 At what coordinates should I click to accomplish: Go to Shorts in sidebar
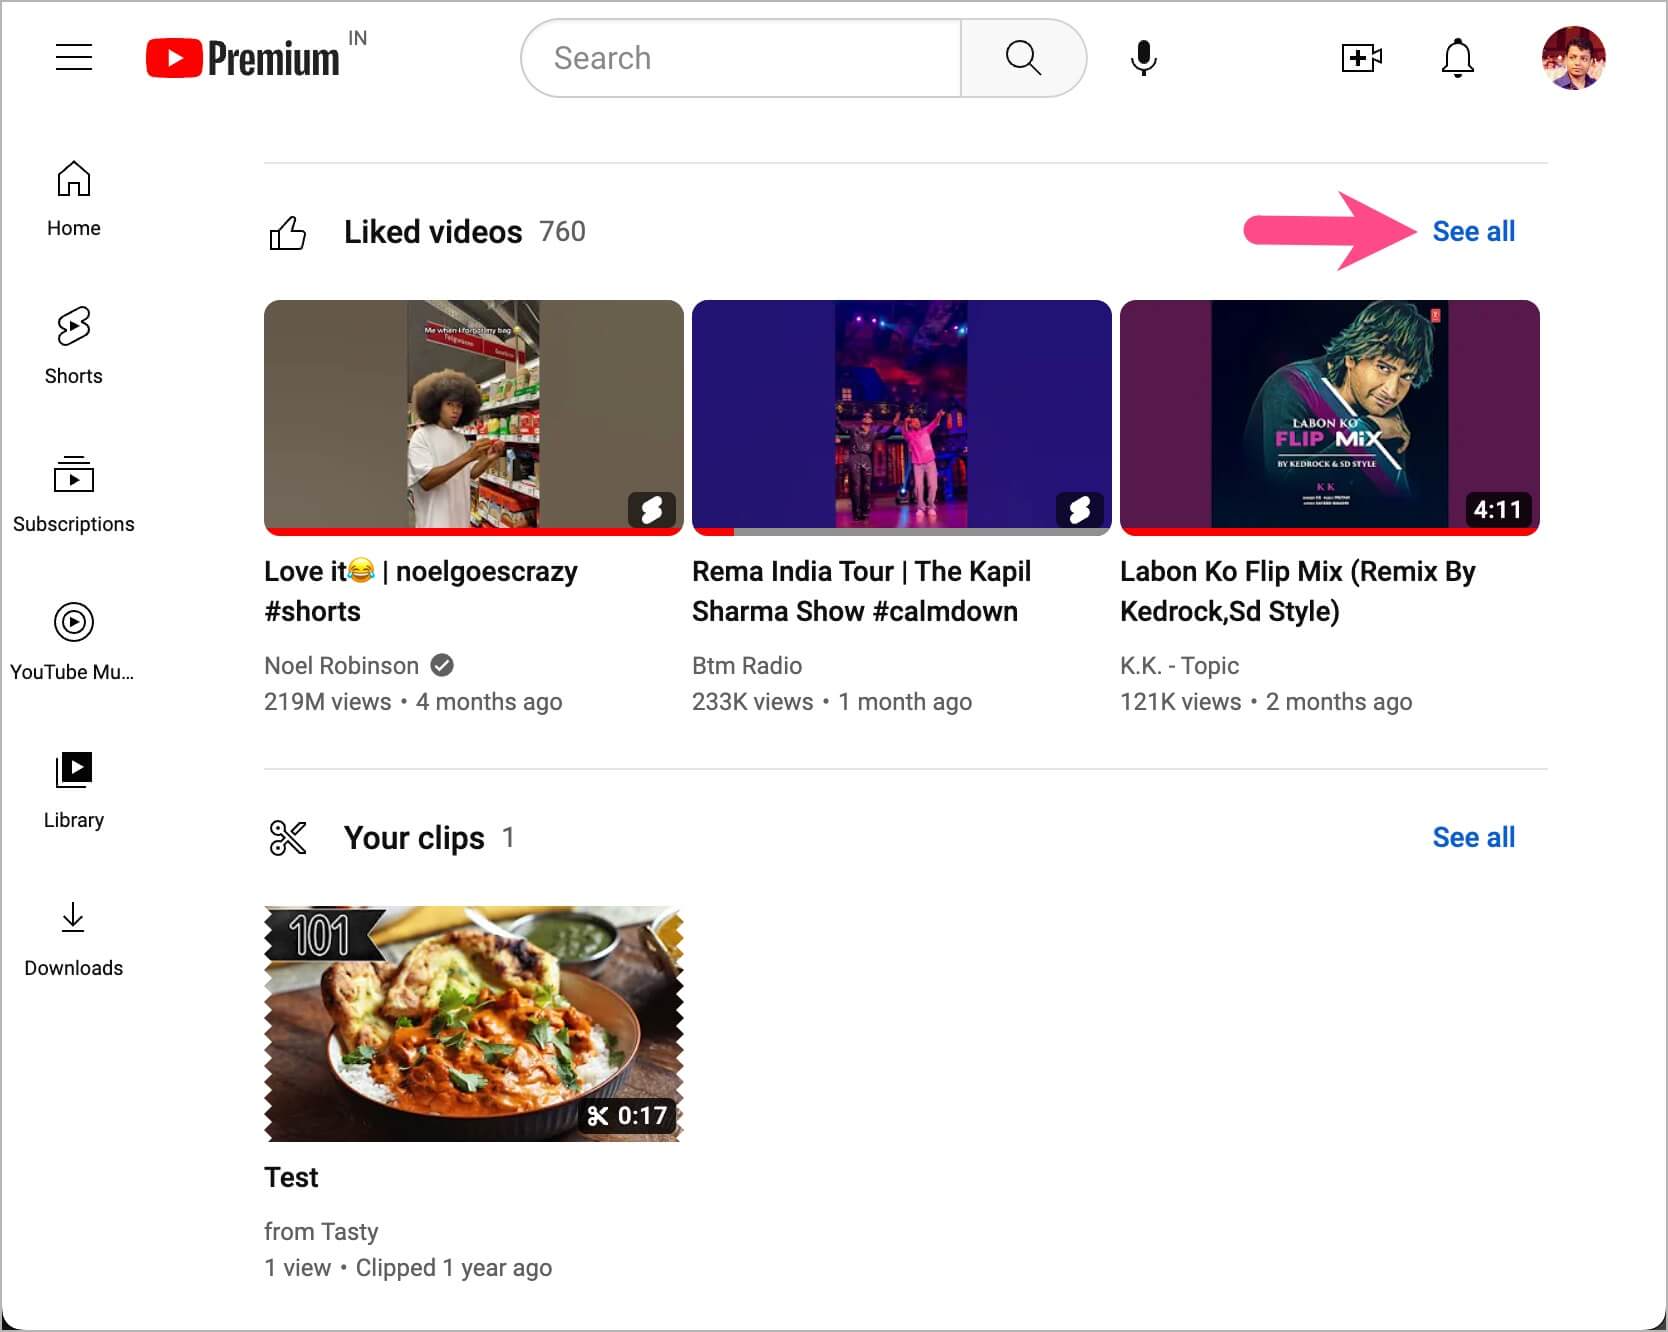(x=74, y=345)
